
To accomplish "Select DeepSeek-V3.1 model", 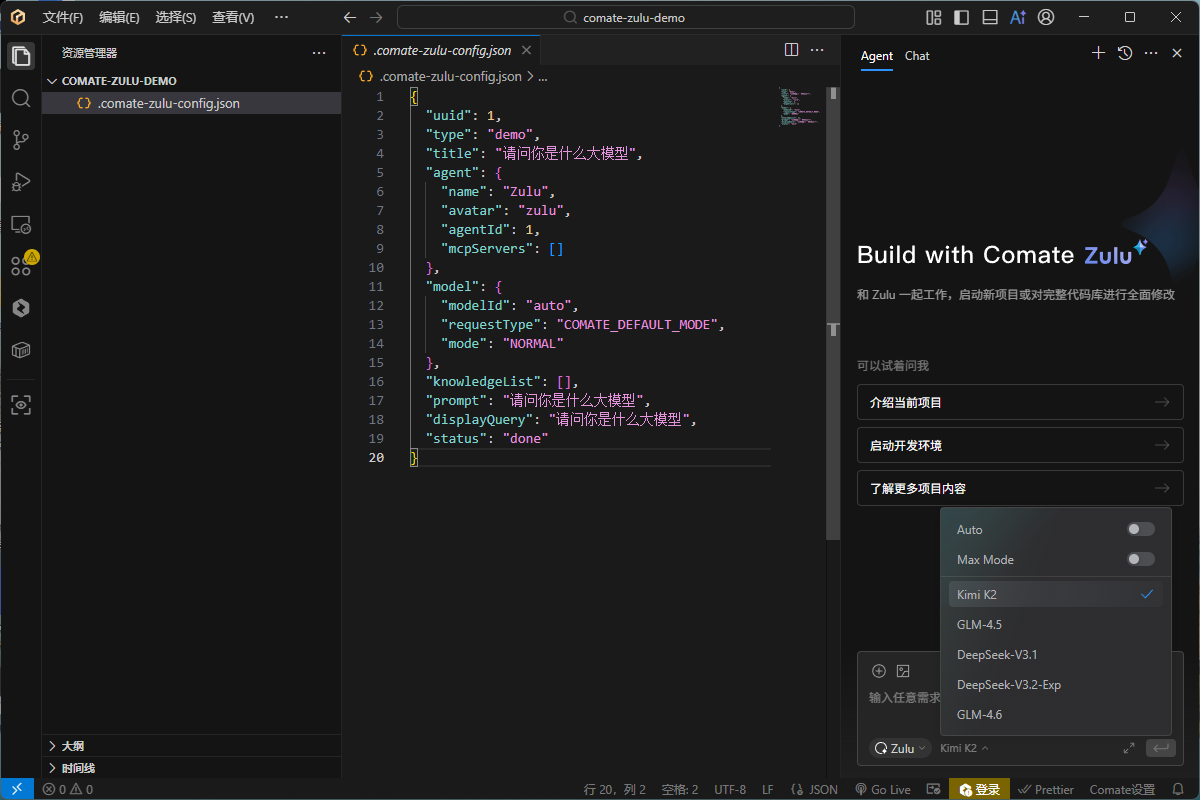I will point(1056,655).
